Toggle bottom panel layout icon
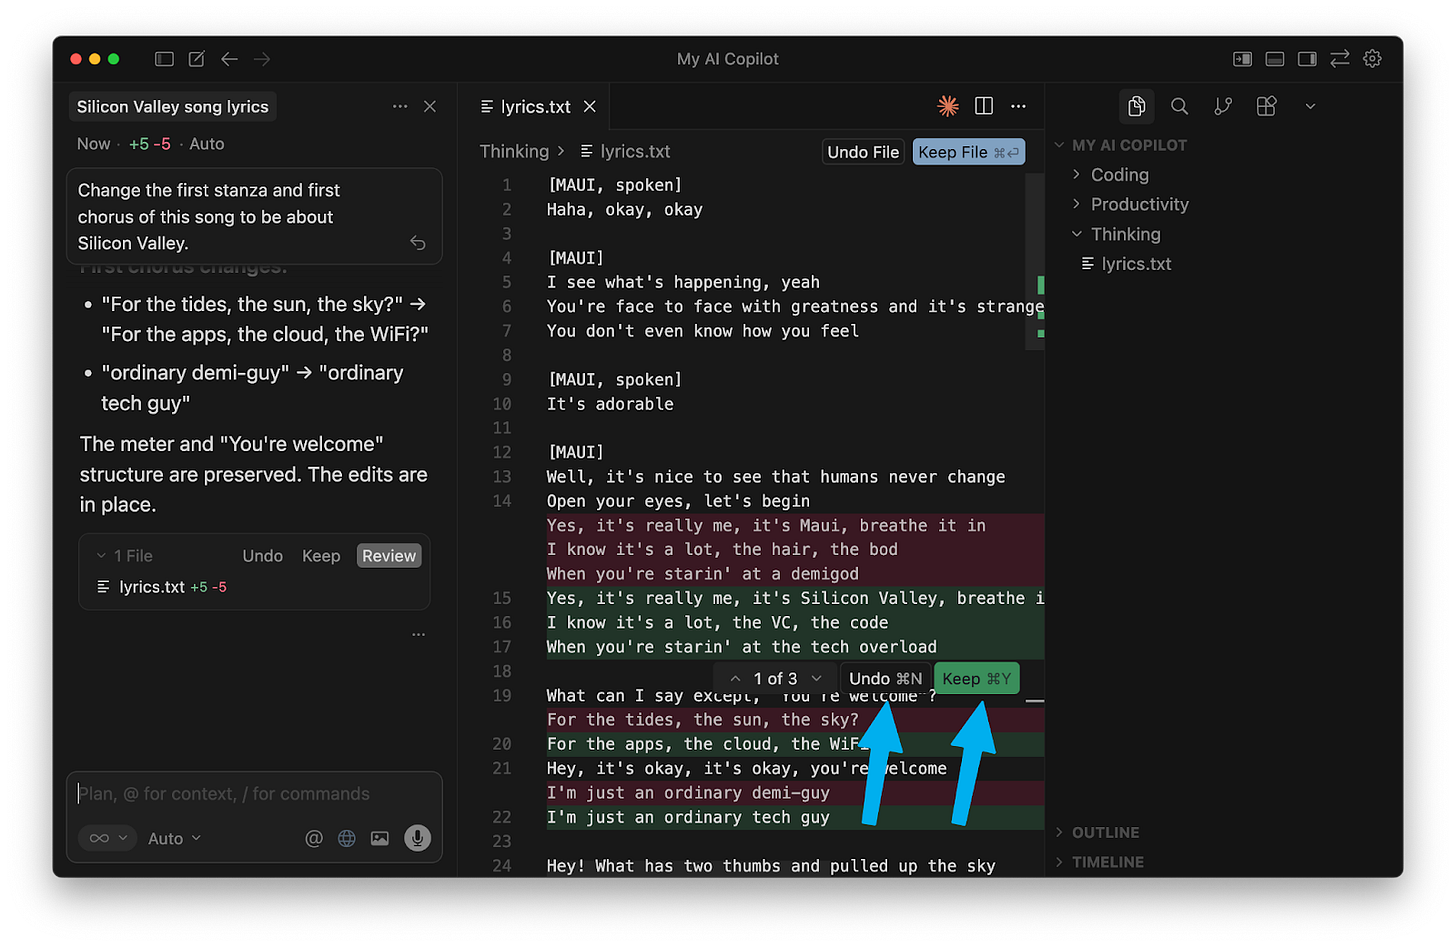Viewport: 1456px width, 947px height. click(x=1275, y=59)
